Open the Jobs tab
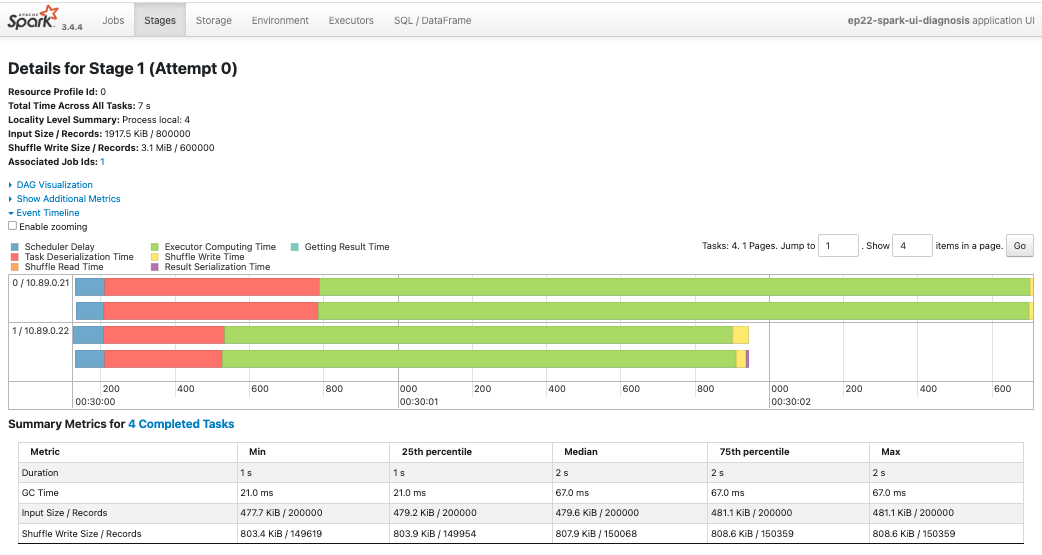This screenshot has width=1042, height=555. [x=113, y=21]
